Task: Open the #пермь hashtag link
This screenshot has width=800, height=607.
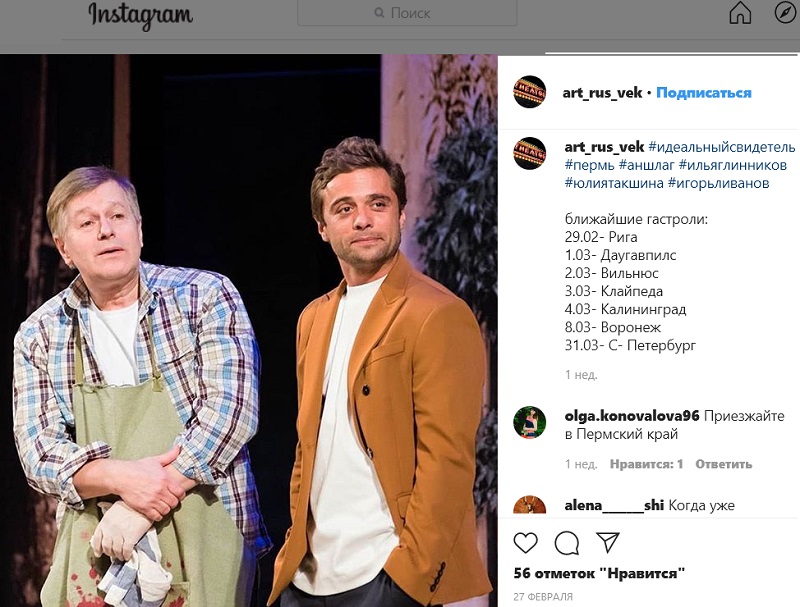Action: point(589,165)
